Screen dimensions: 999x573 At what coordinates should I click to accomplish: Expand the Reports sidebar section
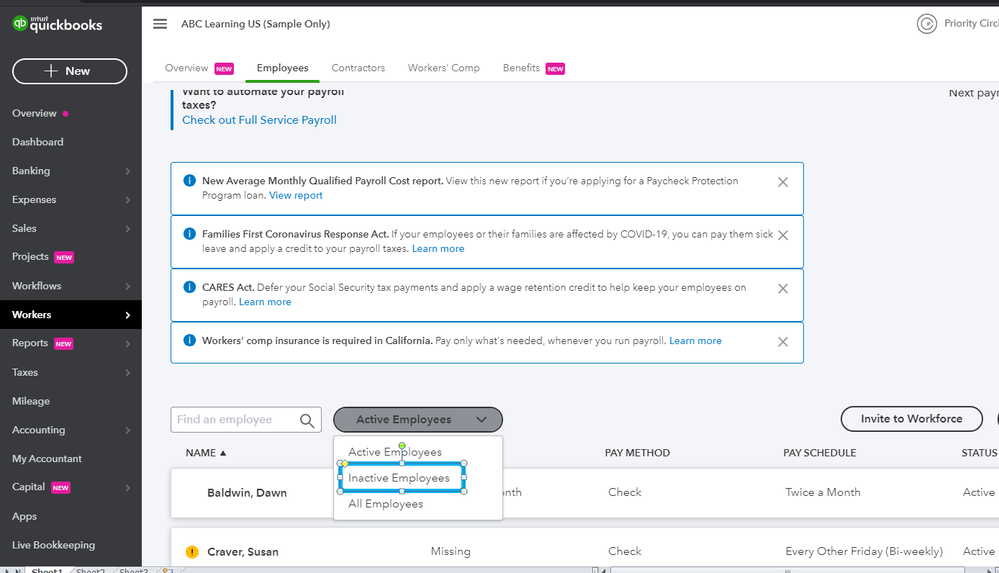click(x=127, y=344)
